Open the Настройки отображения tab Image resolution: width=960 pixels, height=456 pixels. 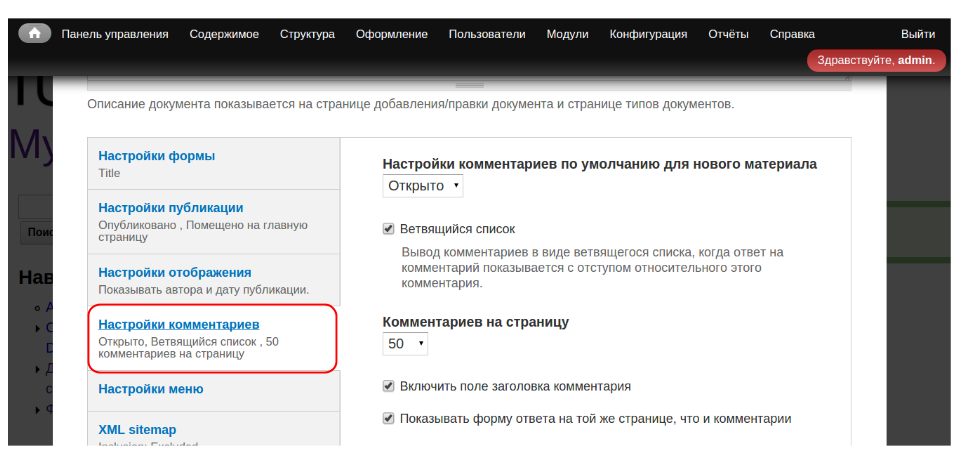(175, 272)
